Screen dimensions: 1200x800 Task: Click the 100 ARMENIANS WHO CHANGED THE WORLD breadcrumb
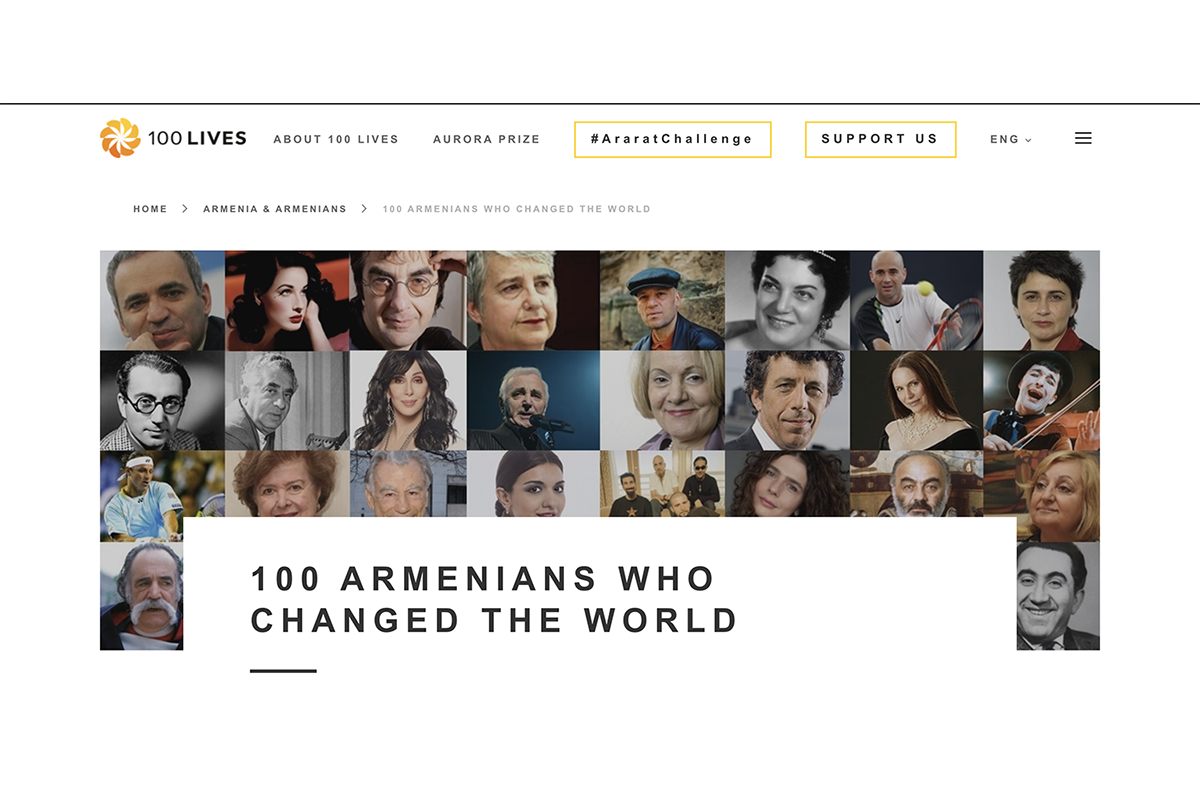(516, 209)
